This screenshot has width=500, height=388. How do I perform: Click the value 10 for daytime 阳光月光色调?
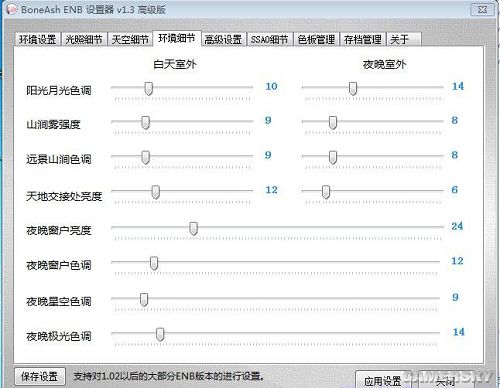pos(271,86)
